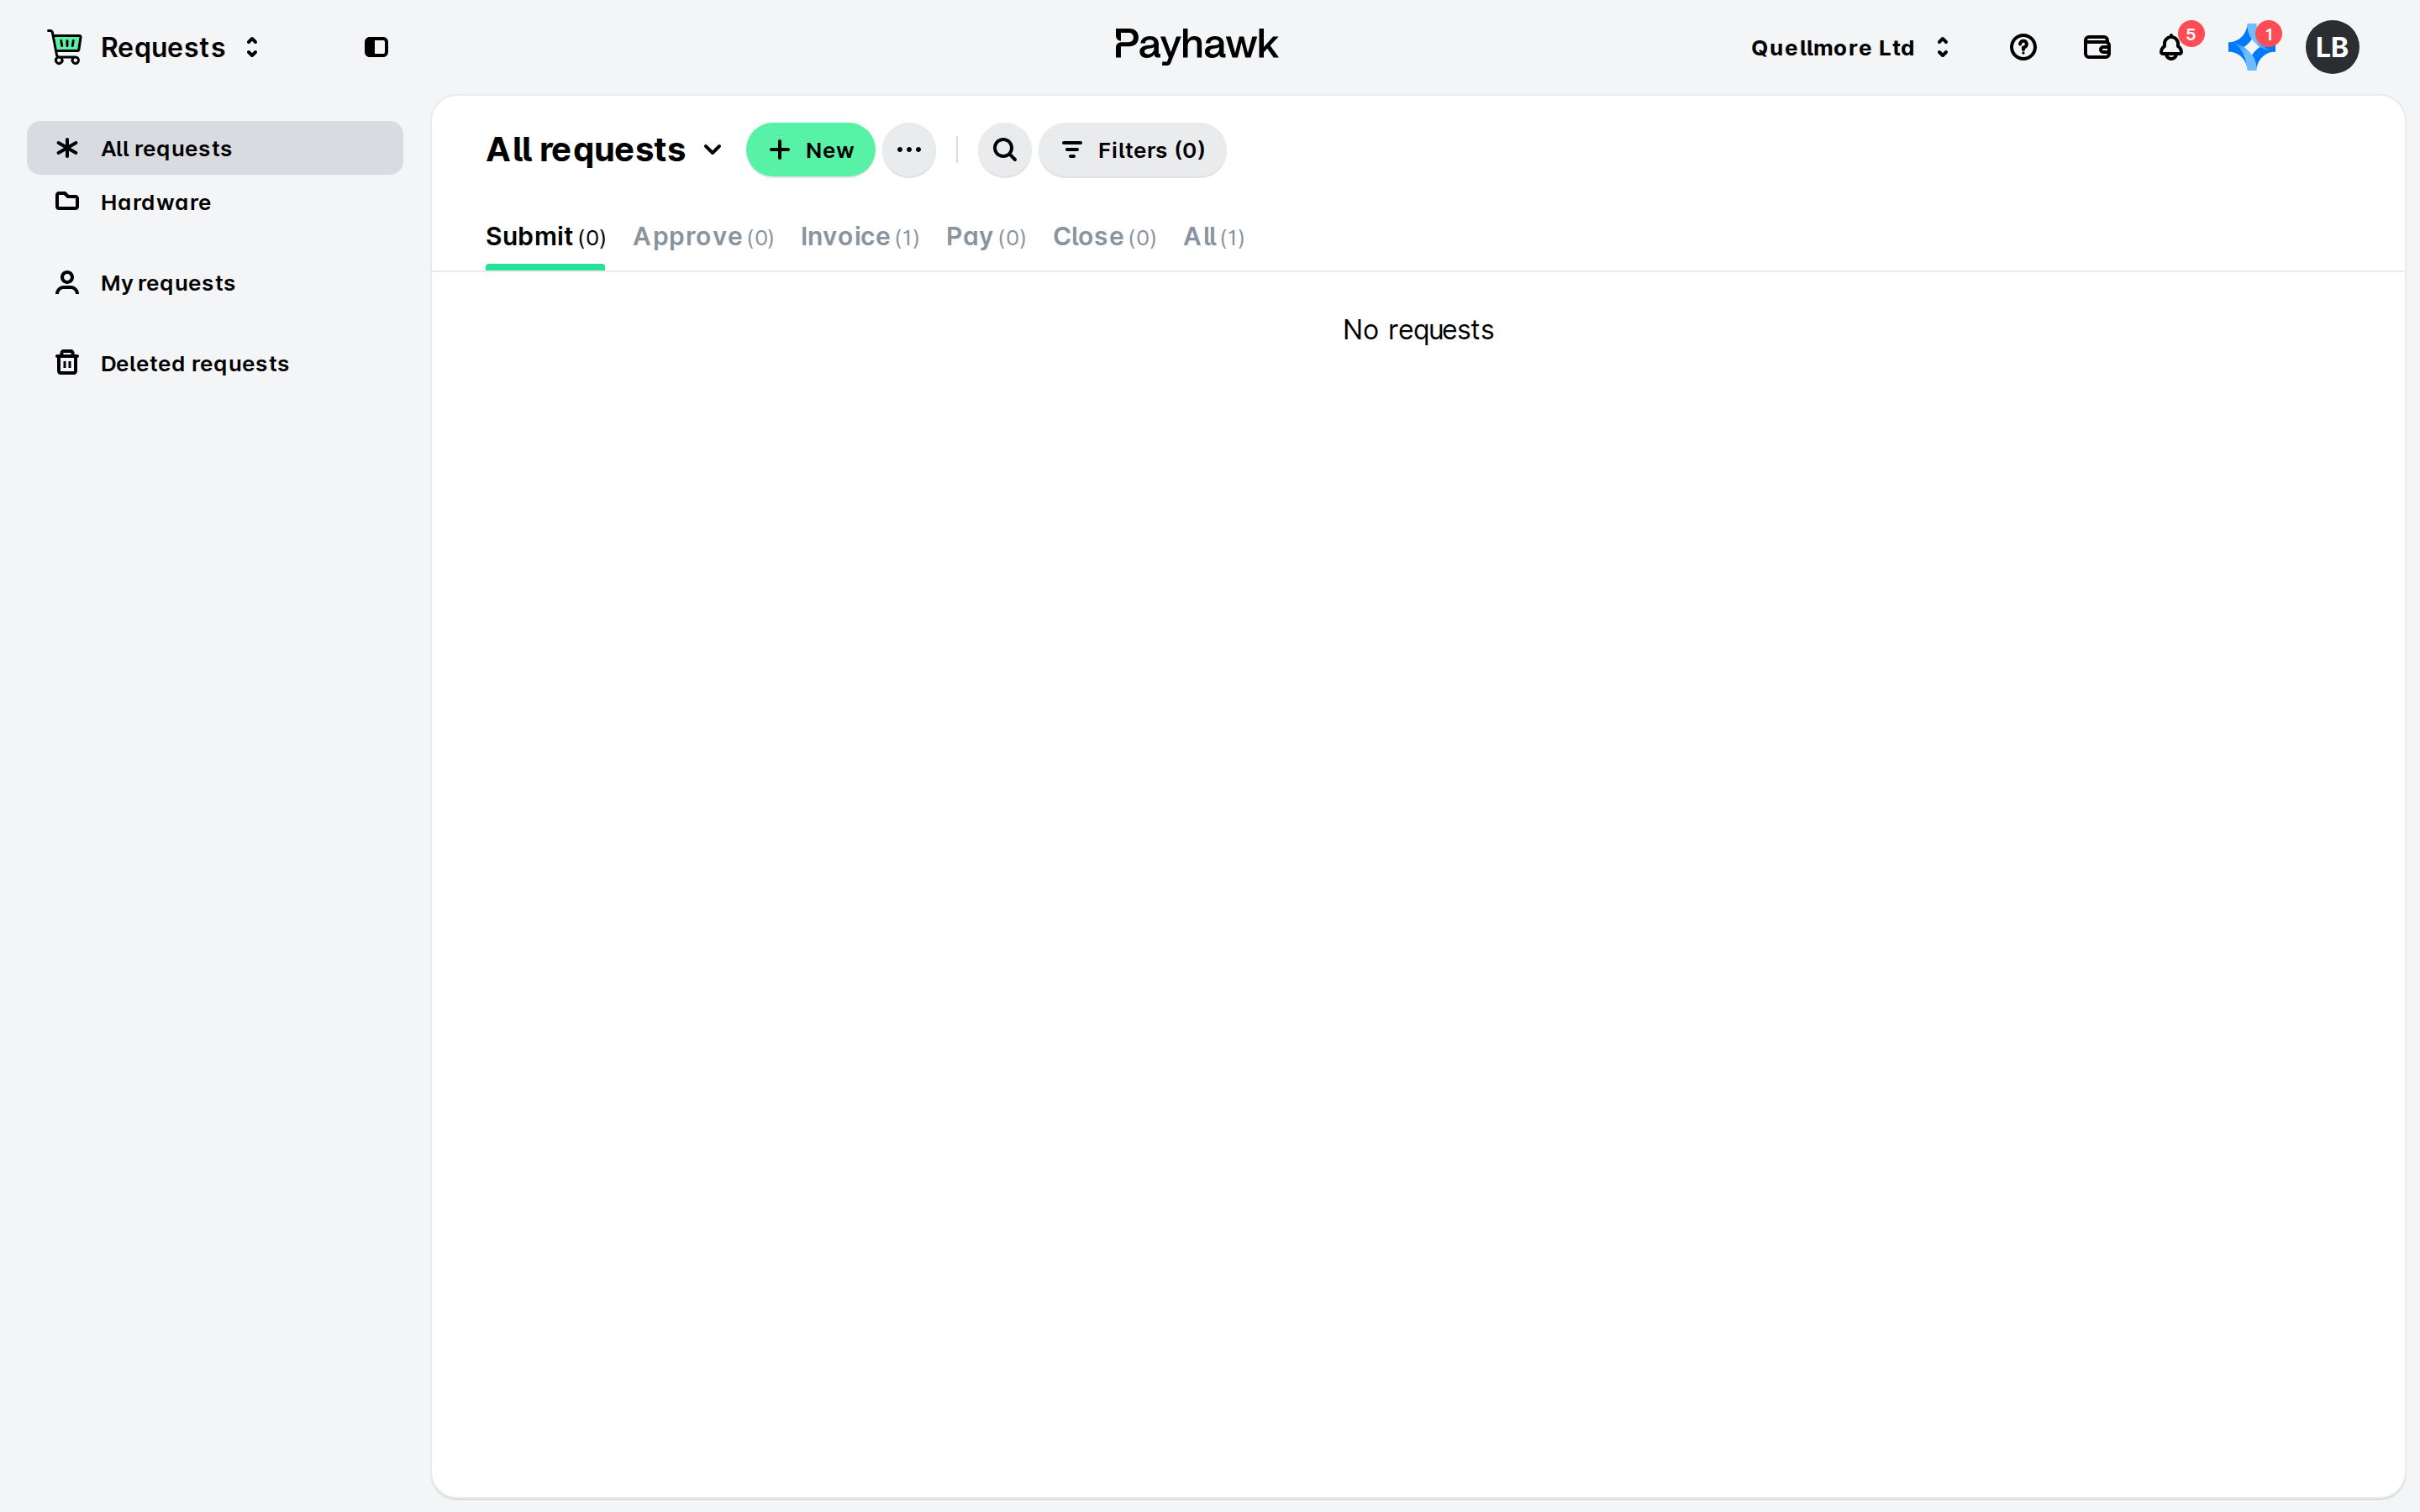Switch to the All (1) tab

[x=1213, y=237]
